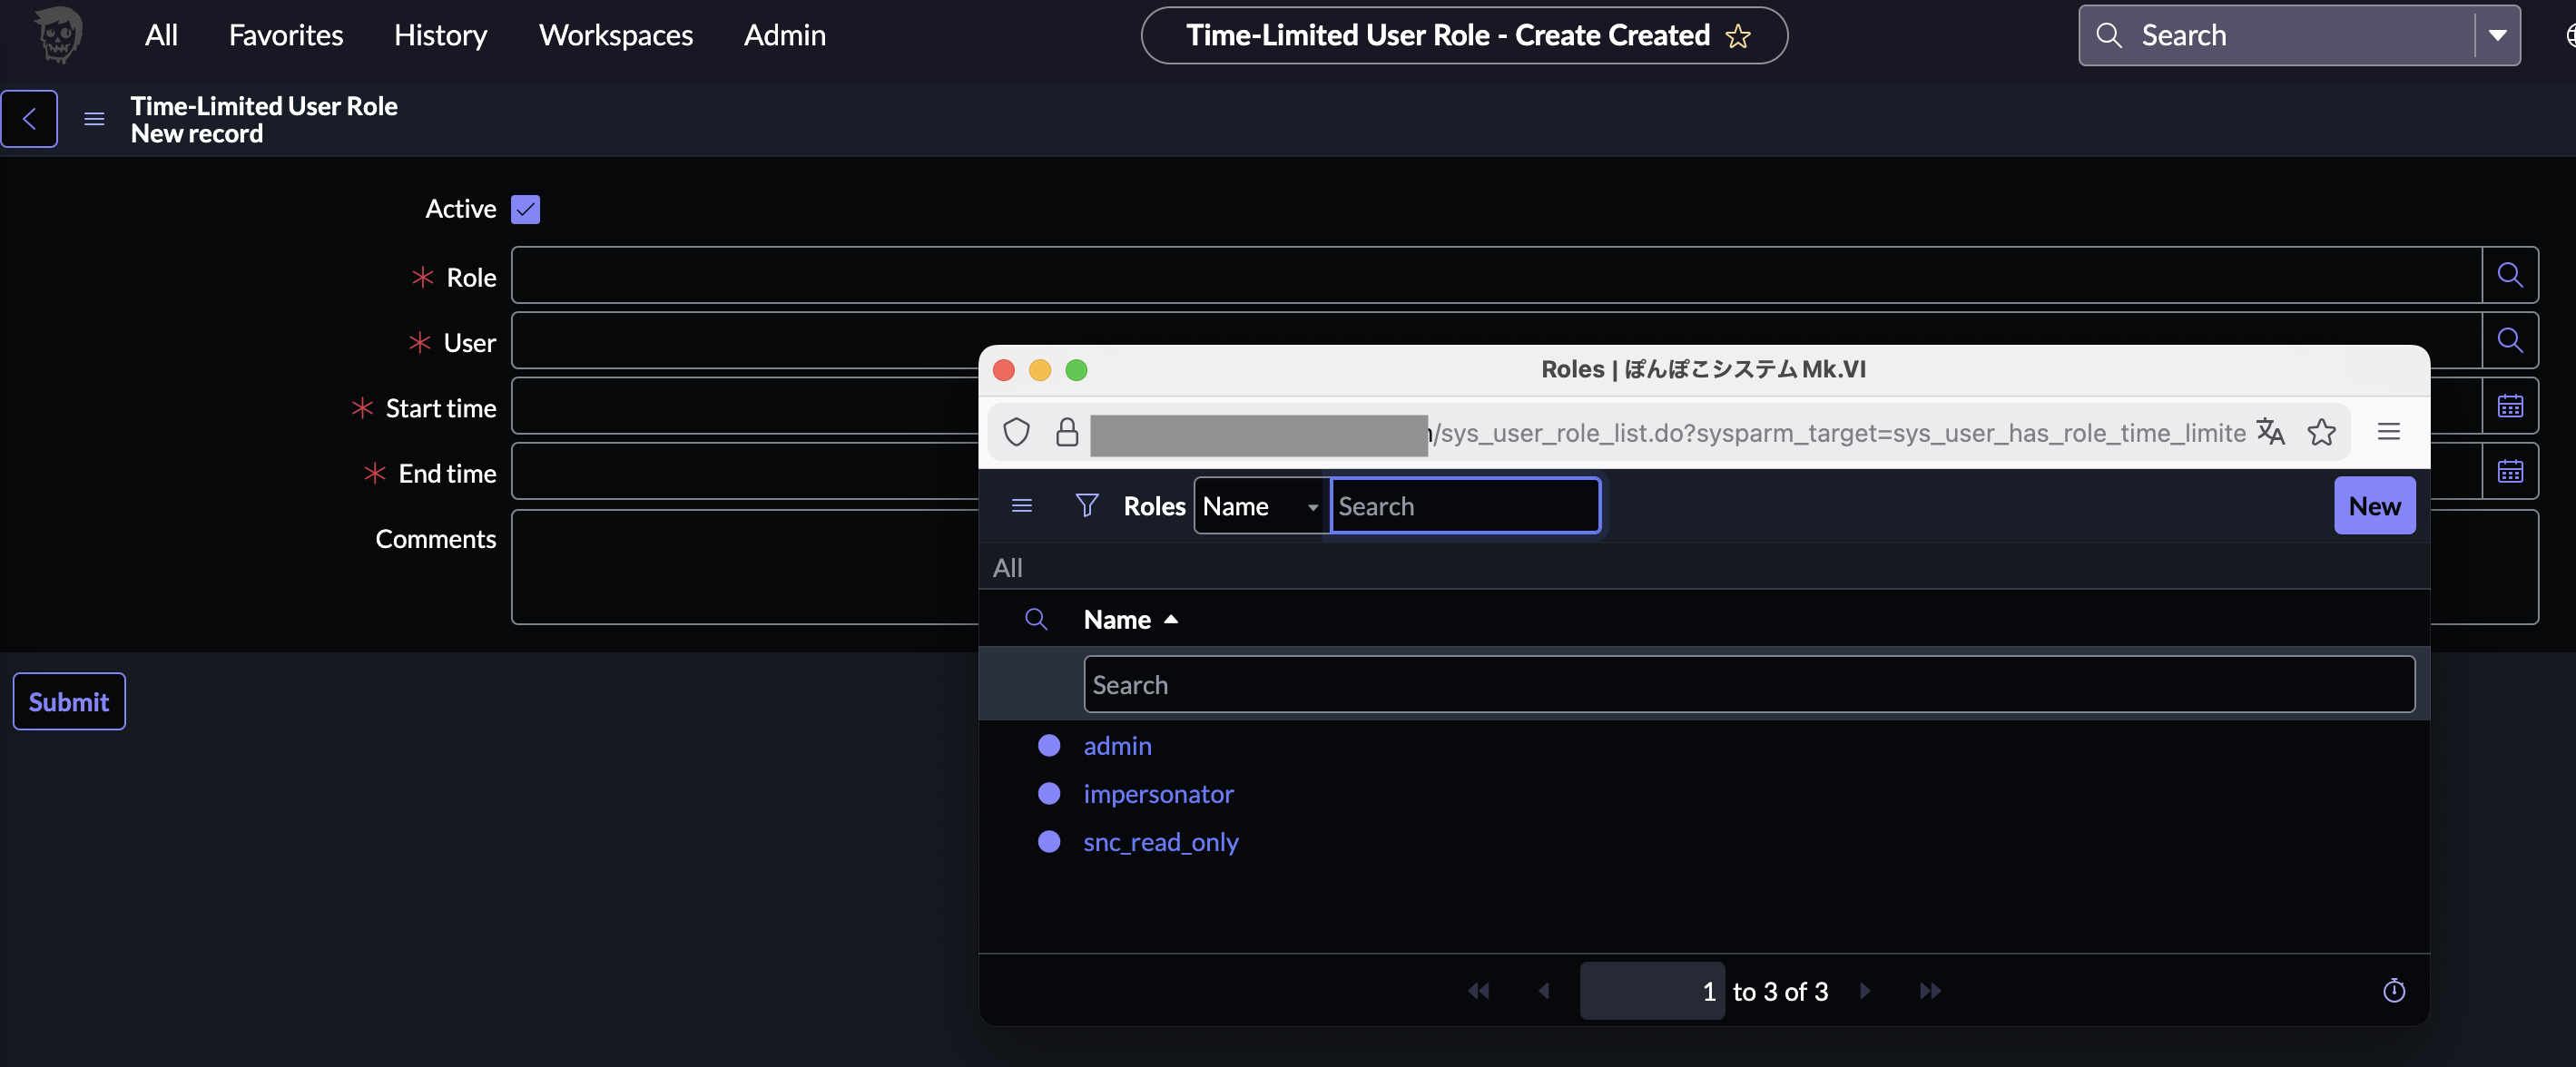This screenshot has height=1067, width=2576.
Task: Open the Start time calendar picker
Action: pos(2509,406)
